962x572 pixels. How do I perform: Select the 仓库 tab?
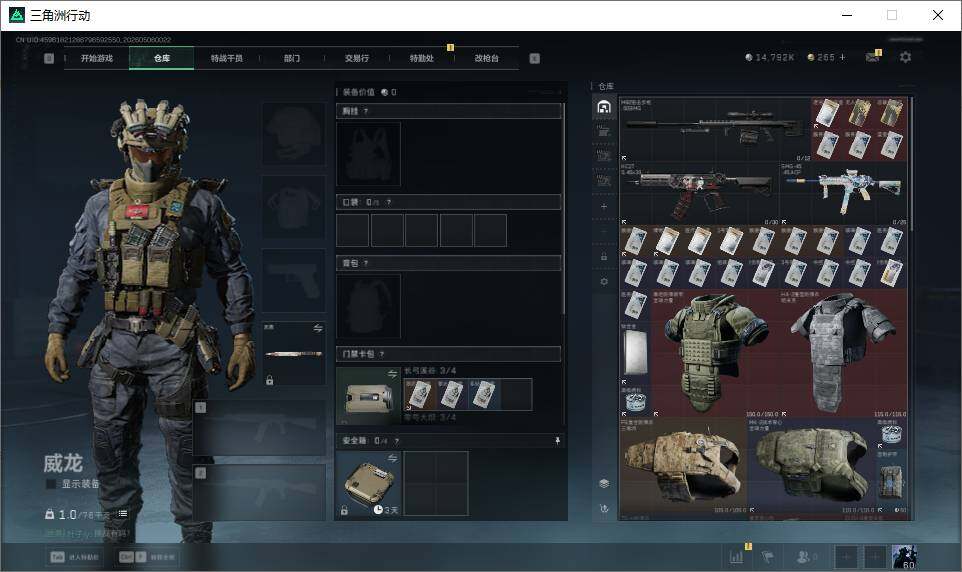pos(162,58)
